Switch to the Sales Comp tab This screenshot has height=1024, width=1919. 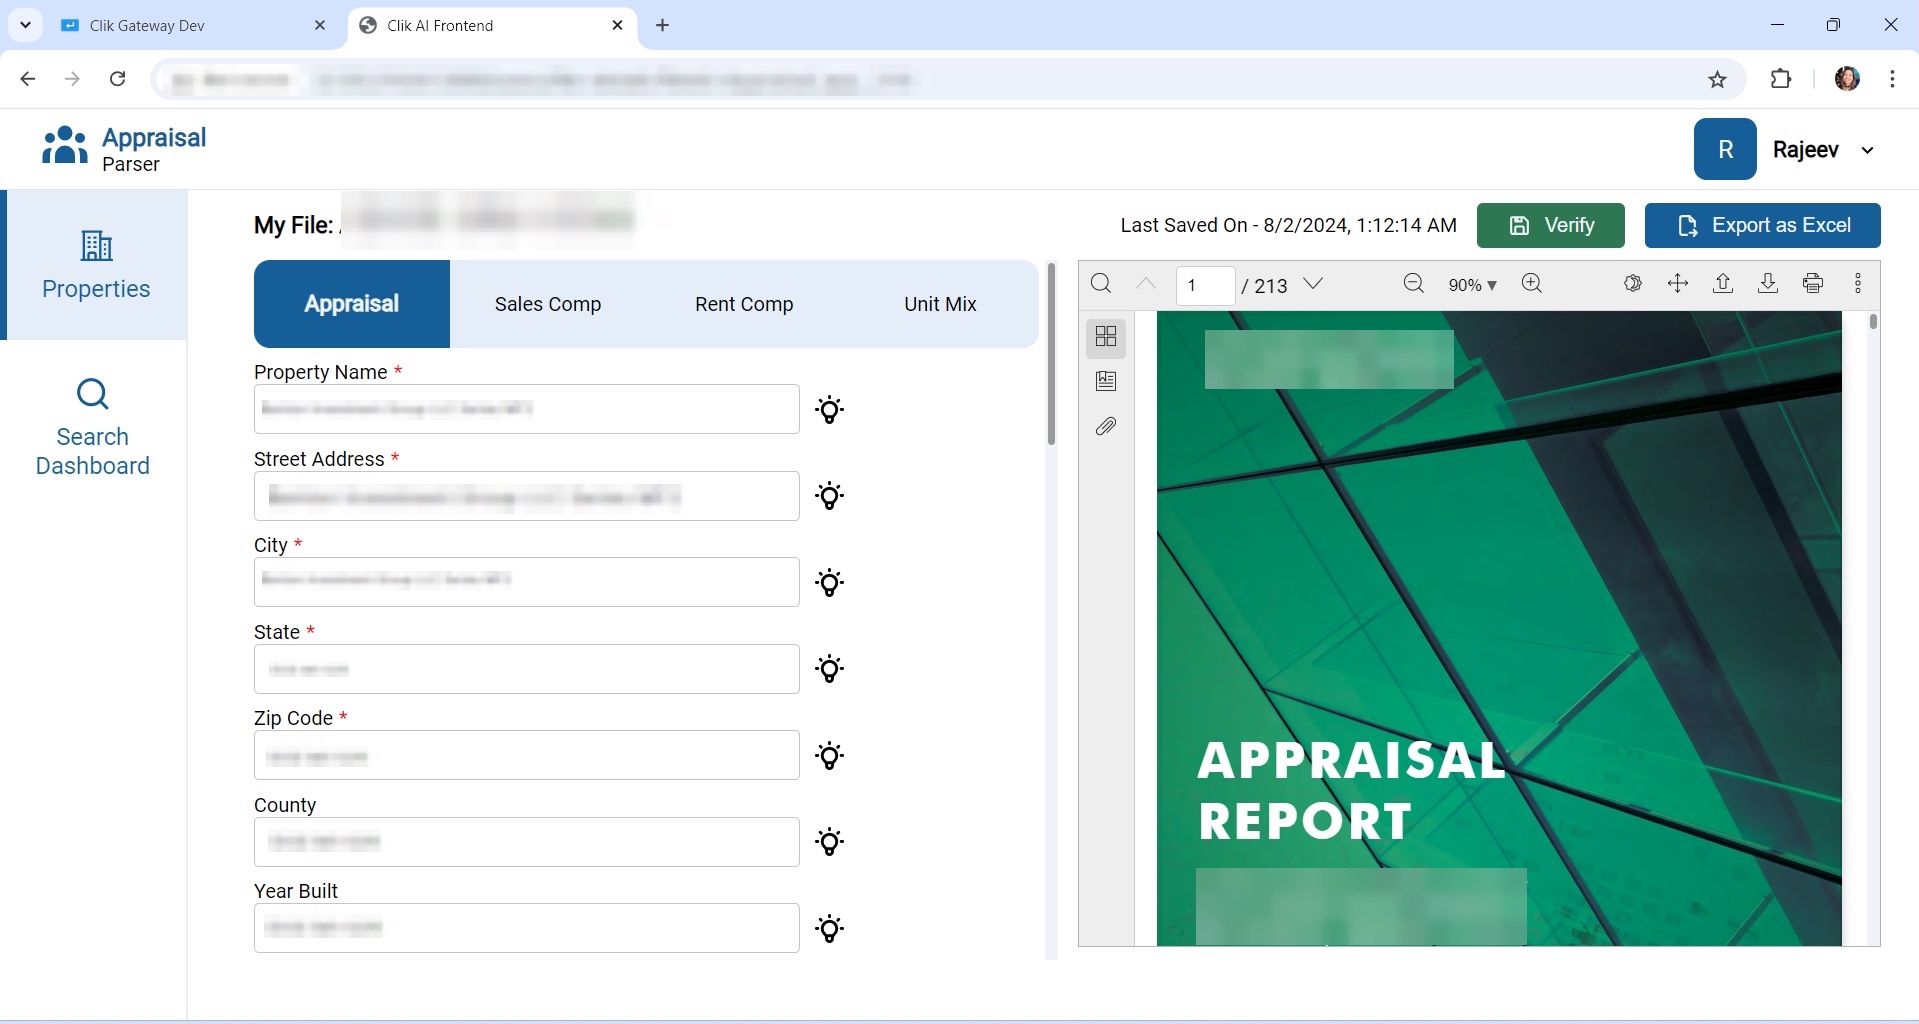pos(548,304)
